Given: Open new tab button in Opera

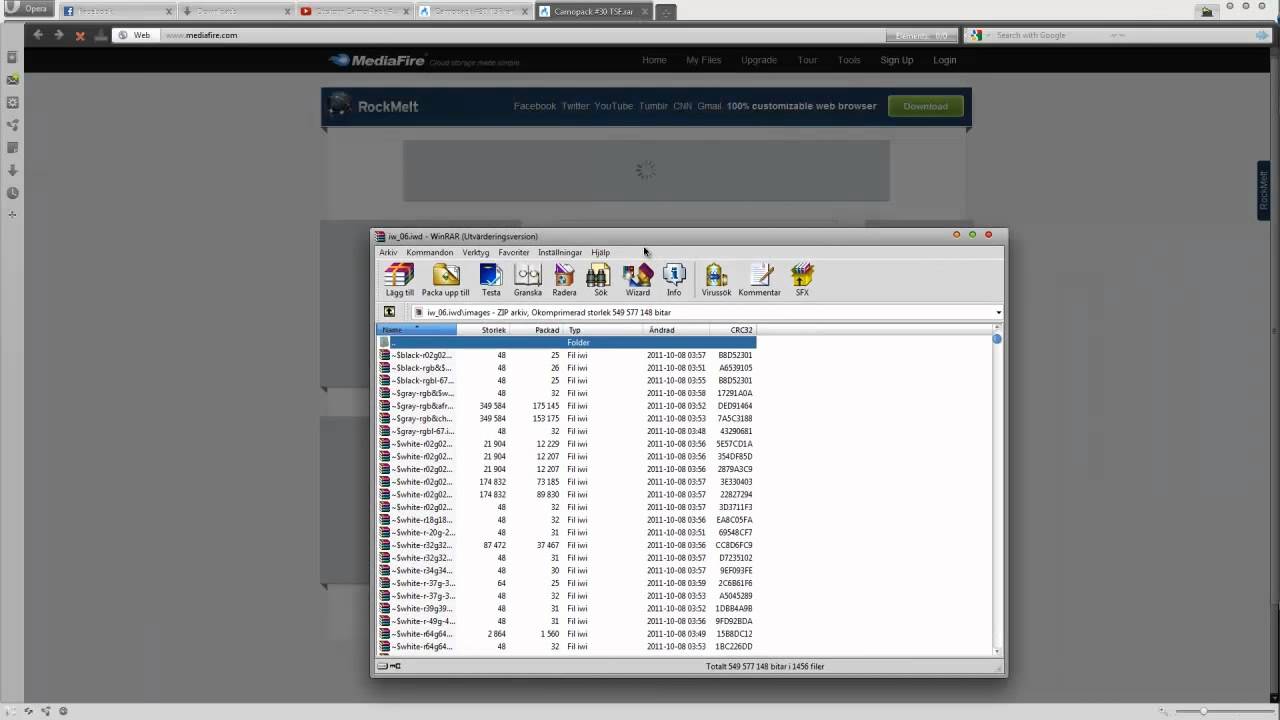Looking at the screenshot, I should click(666, 12).
